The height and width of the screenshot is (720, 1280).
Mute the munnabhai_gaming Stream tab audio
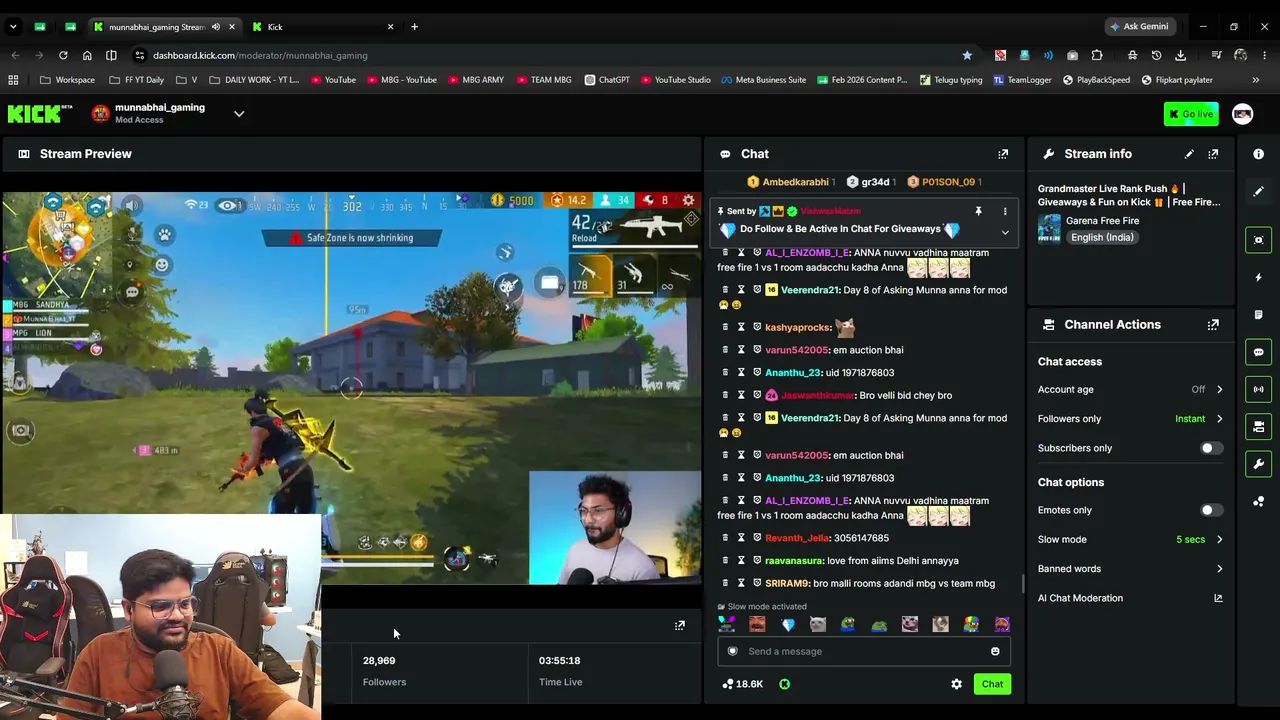216,27
